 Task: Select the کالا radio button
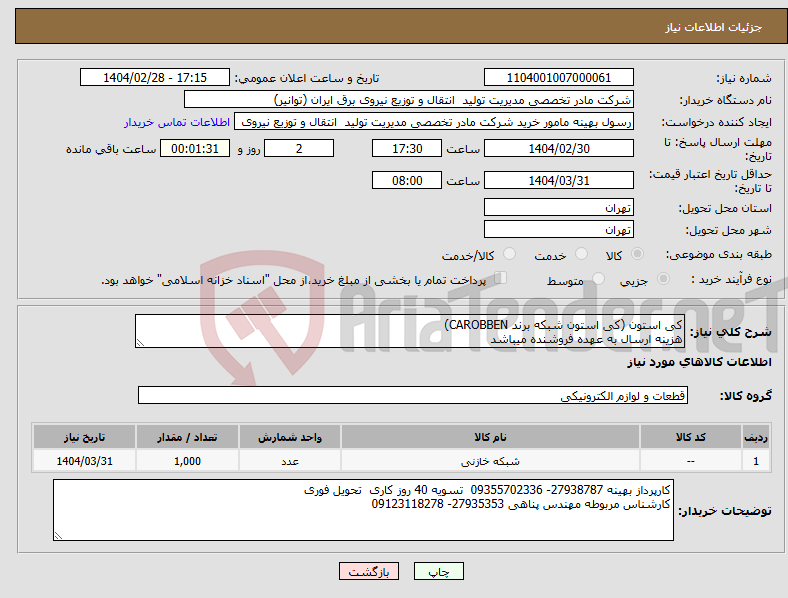point(637,254)
